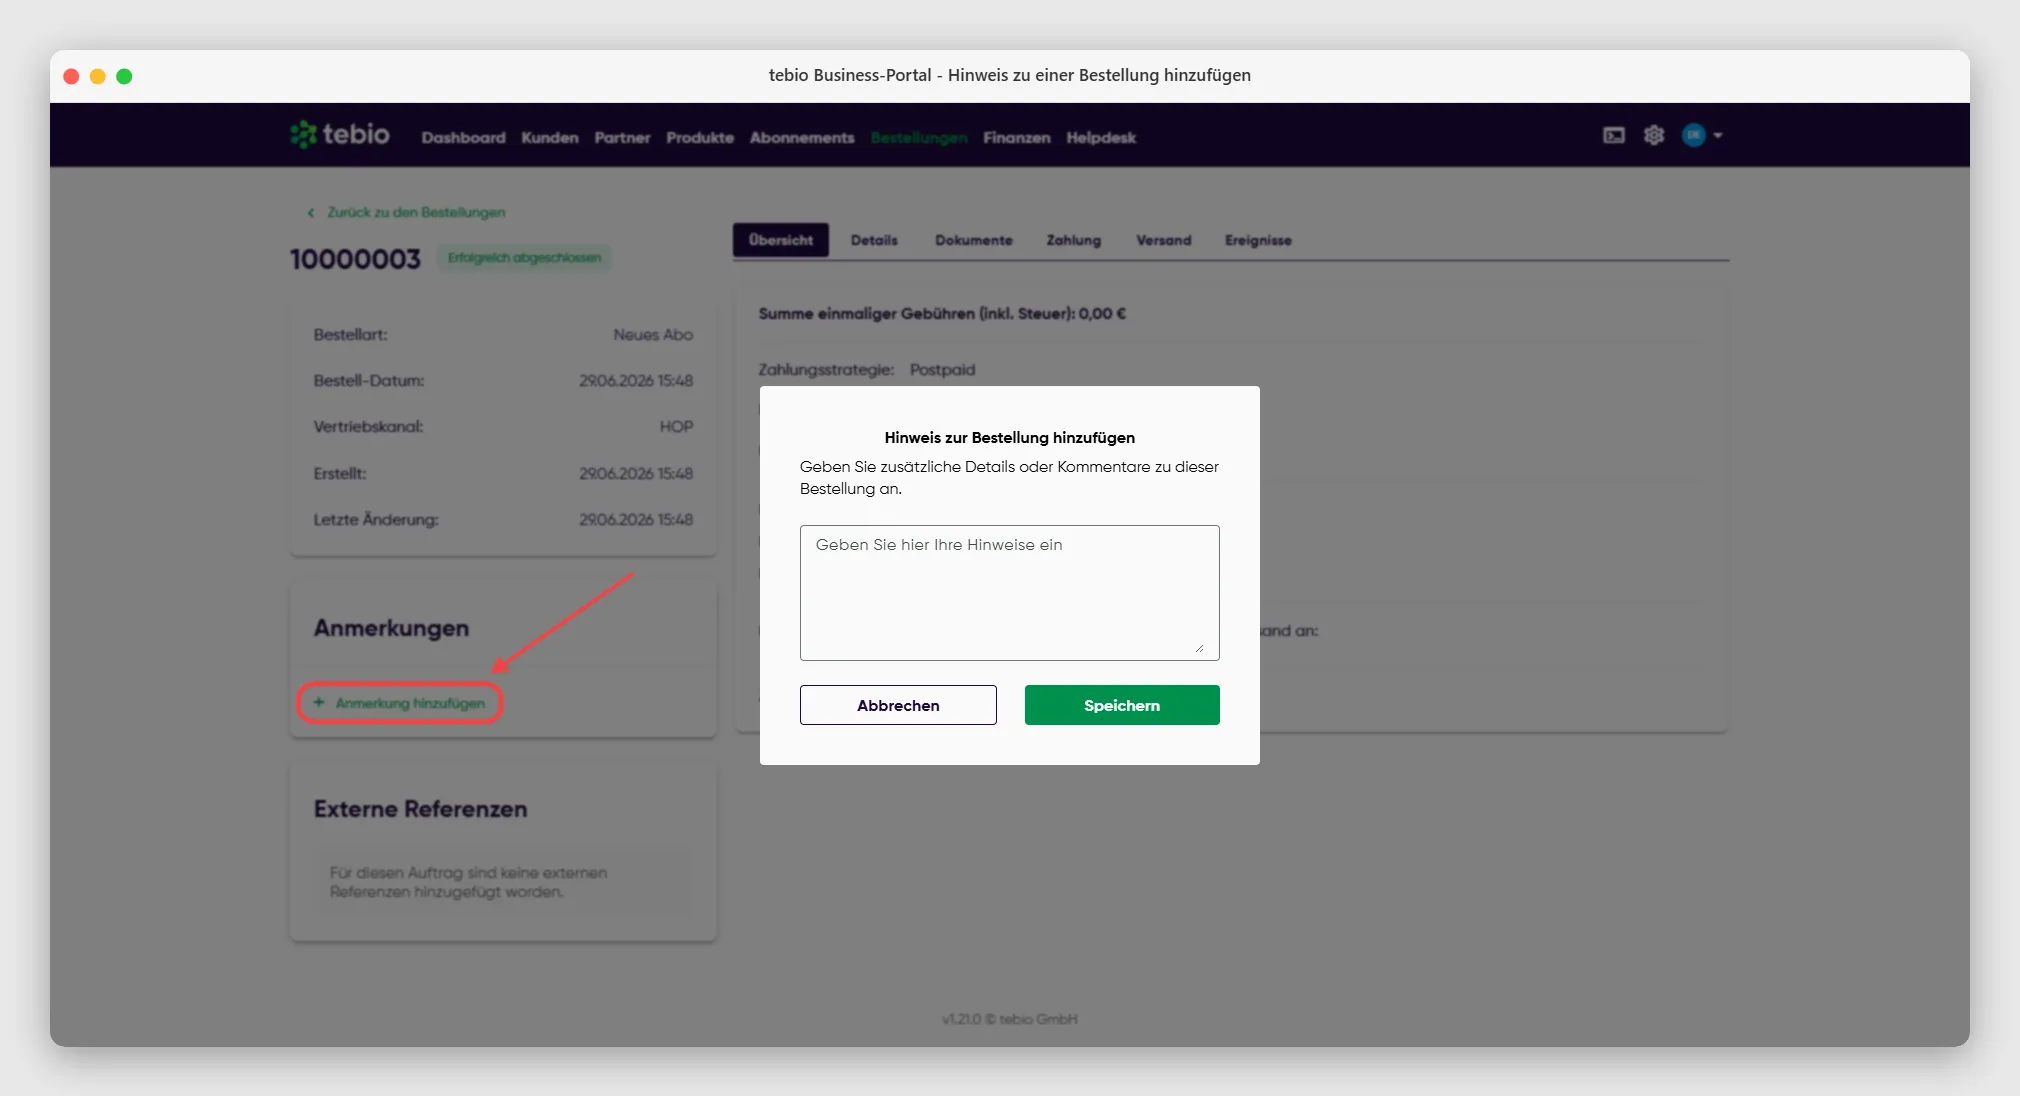
Task: Click the tebio logo
Action: click(340, 134)
